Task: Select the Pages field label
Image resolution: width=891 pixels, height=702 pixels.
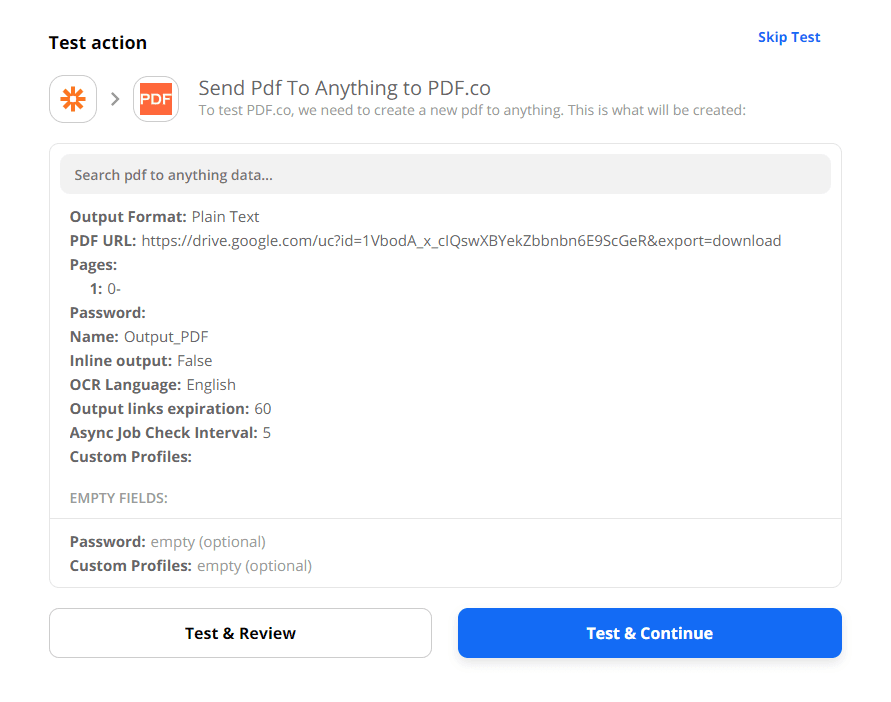Action: pyautogui.click(x=93, y=265)
